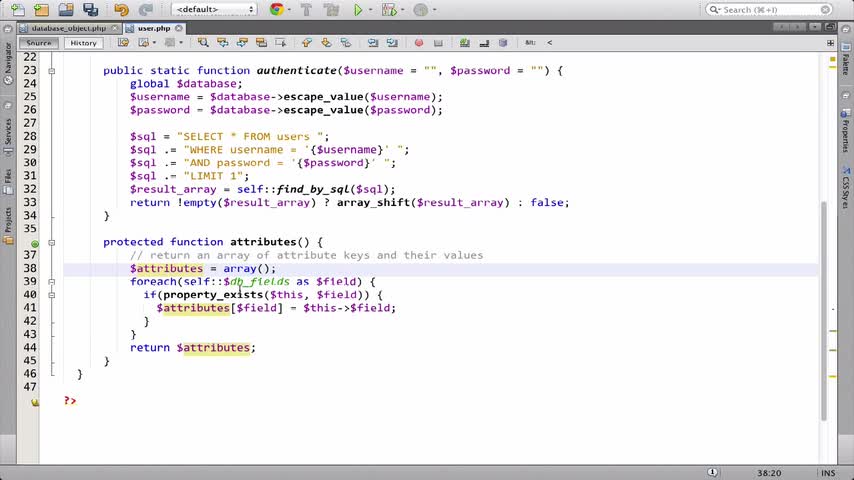
Task: Click the green override marker at line 36
Action: [x=35, y=244]
